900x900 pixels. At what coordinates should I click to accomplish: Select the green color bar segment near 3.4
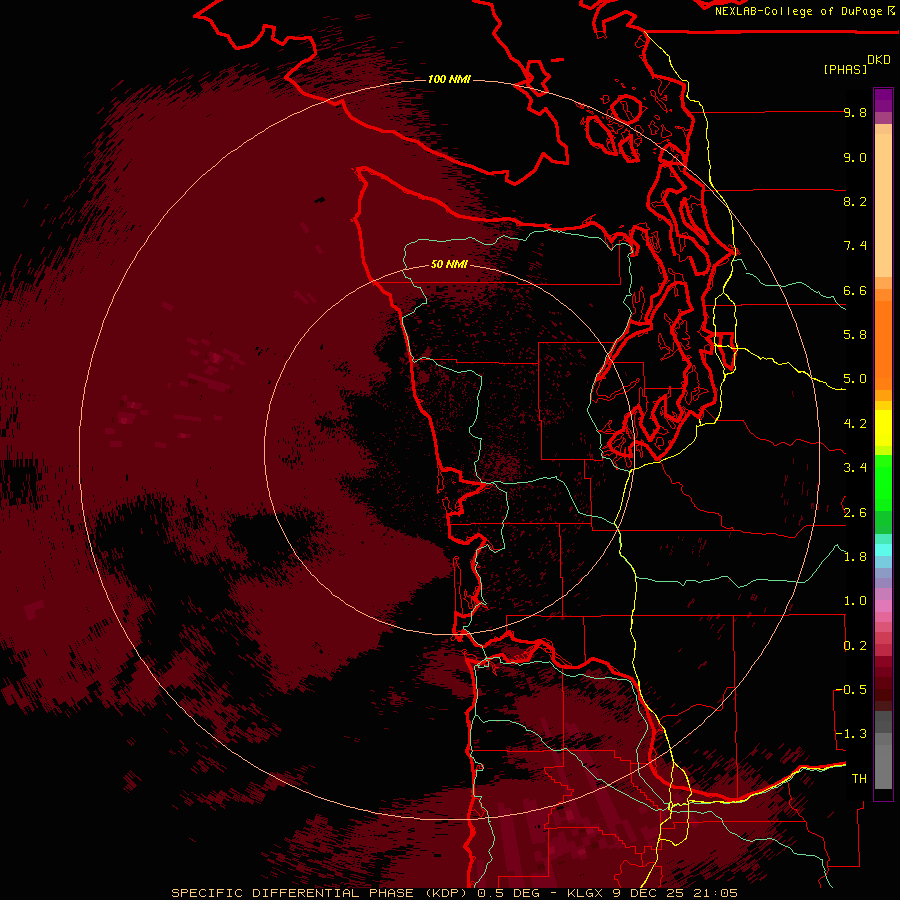[883, 482]
